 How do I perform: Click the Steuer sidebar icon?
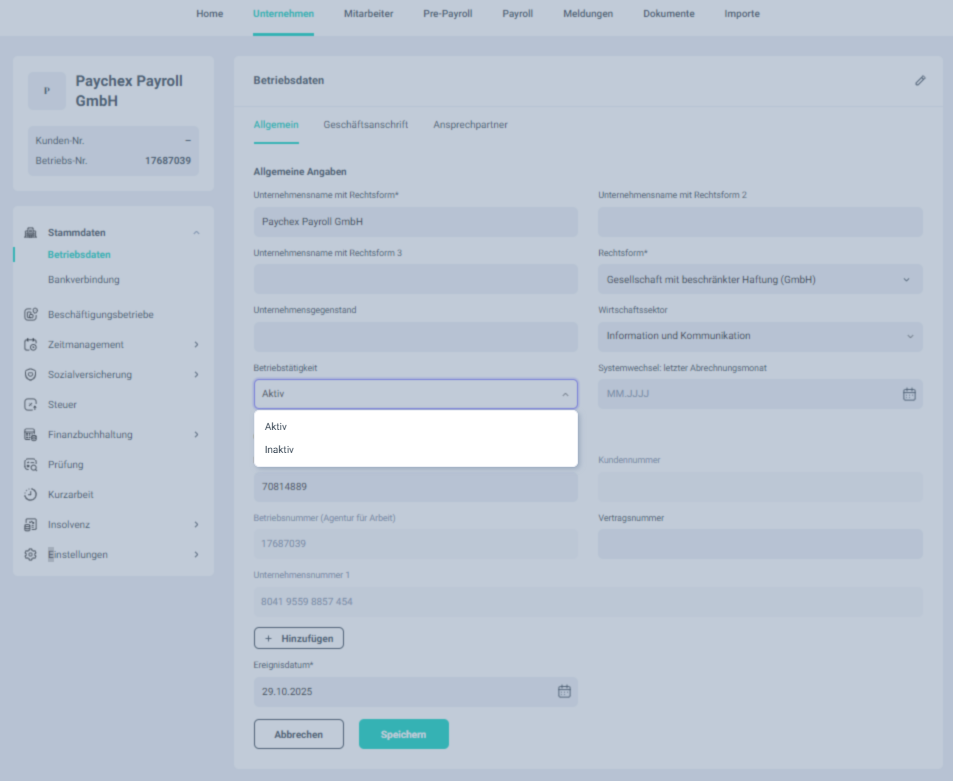pyautogui.click(x=30, y=405)
